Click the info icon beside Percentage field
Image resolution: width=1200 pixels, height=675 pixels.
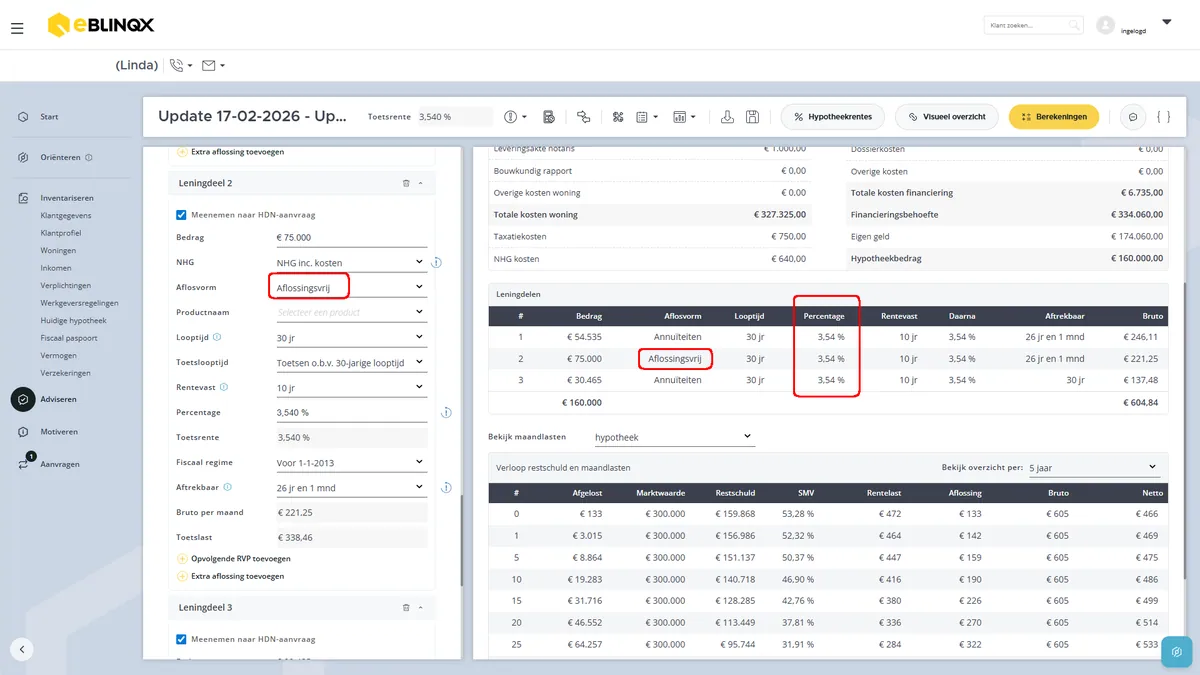pos(446,412)
